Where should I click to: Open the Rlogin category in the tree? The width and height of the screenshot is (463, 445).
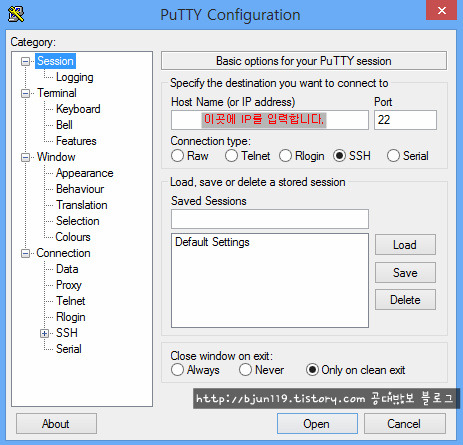(71, 317)
